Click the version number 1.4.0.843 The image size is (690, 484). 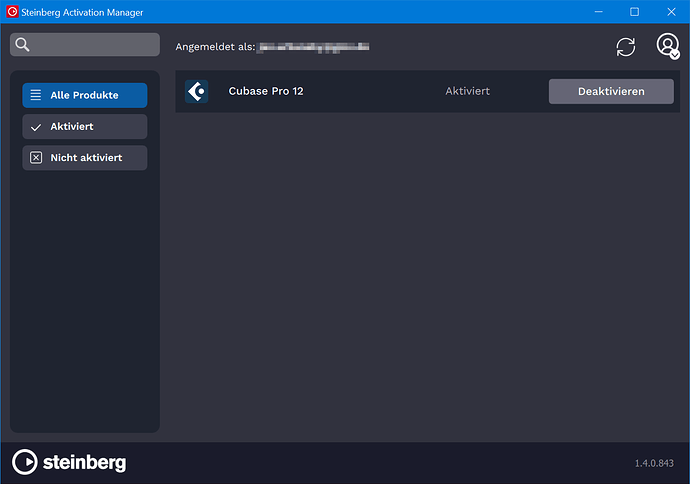(x=654, y=463)
